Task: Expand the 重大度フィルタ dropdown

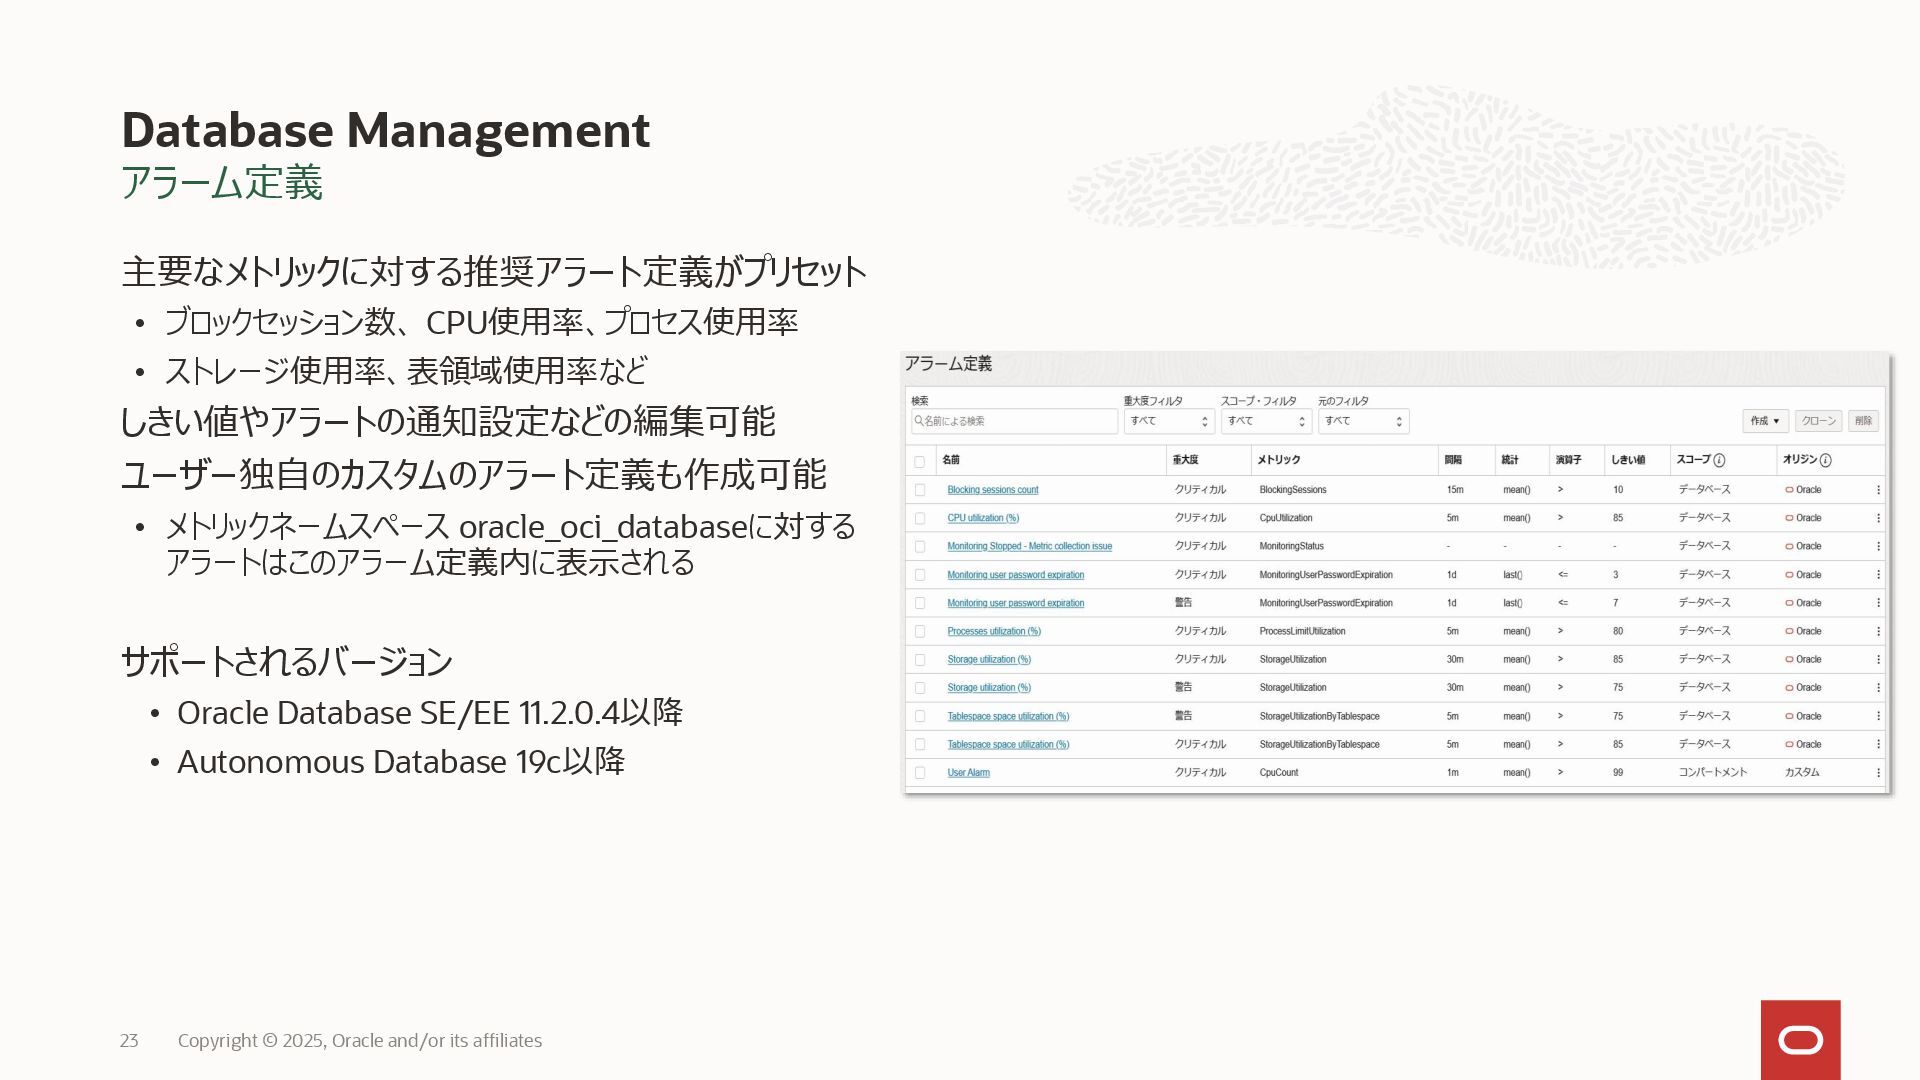Action: (x=1168, y=421)
